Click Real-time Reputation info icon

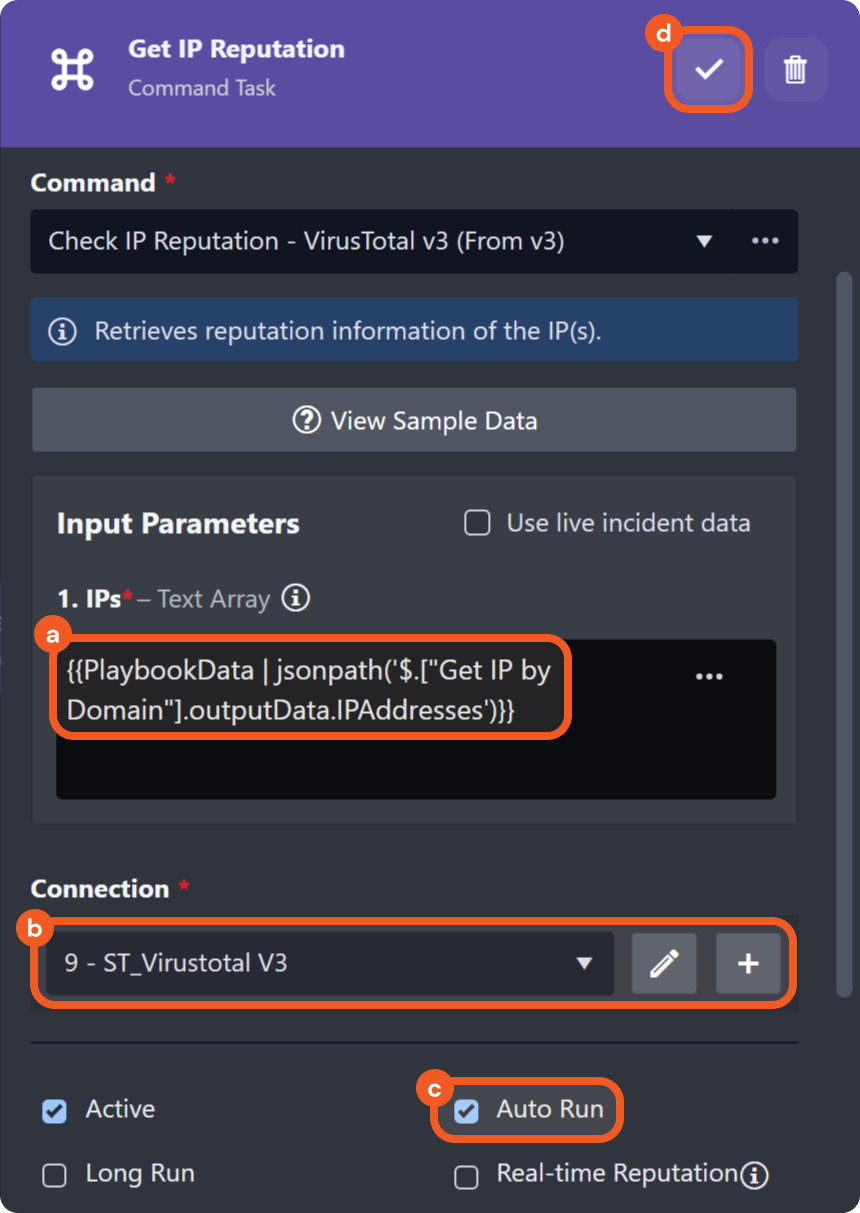[x=755, y=1174]
